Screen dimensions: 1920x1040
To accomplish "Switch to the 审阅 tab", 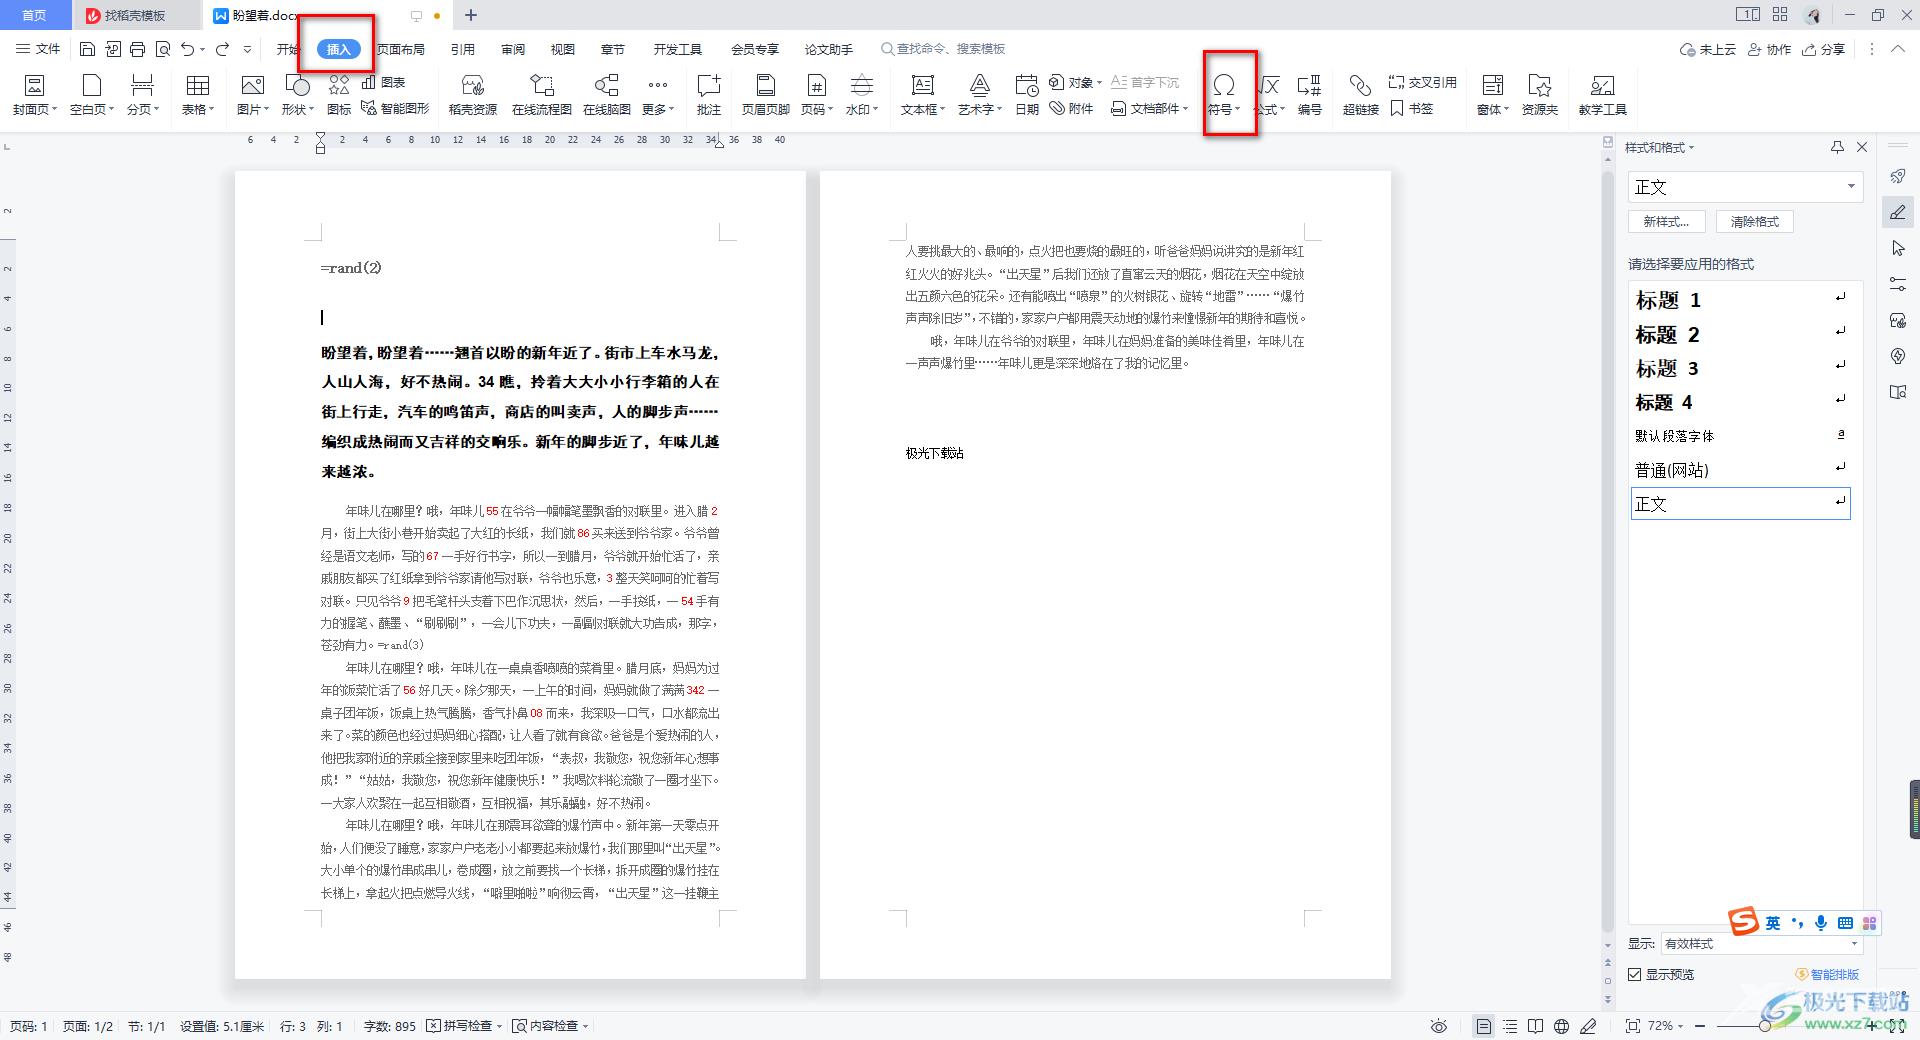I will (513, 49).
